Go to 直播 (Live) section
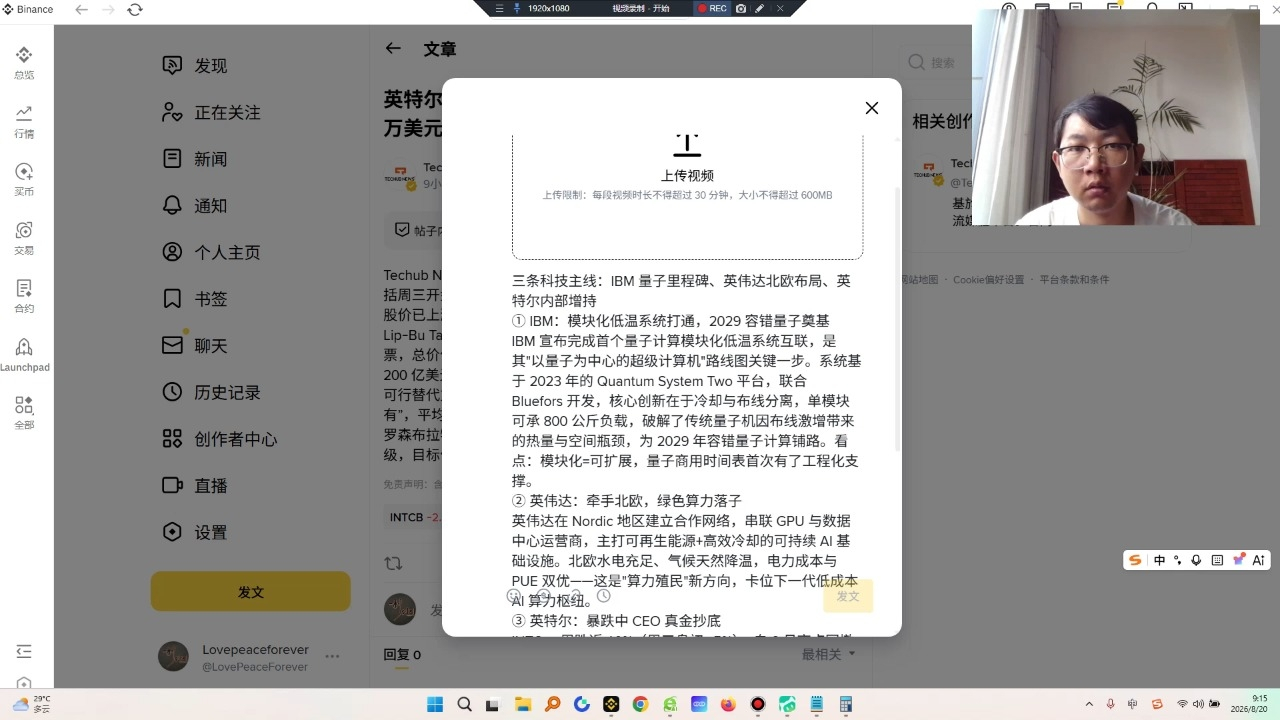Screen dimensions: 1280x720 (x=195, y=485)
